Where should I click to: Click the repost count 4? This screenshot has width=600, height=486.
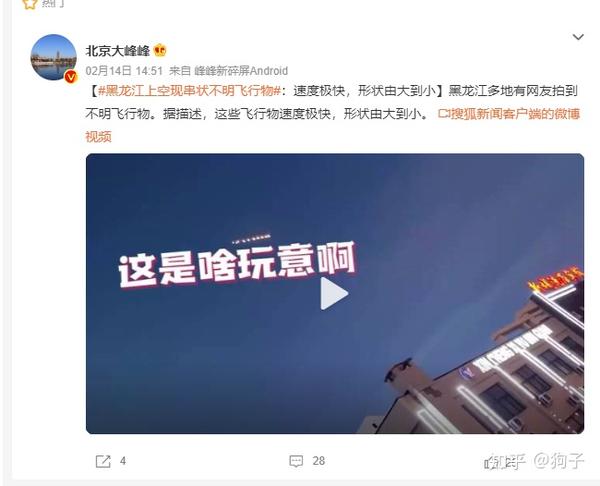point(123,461)
